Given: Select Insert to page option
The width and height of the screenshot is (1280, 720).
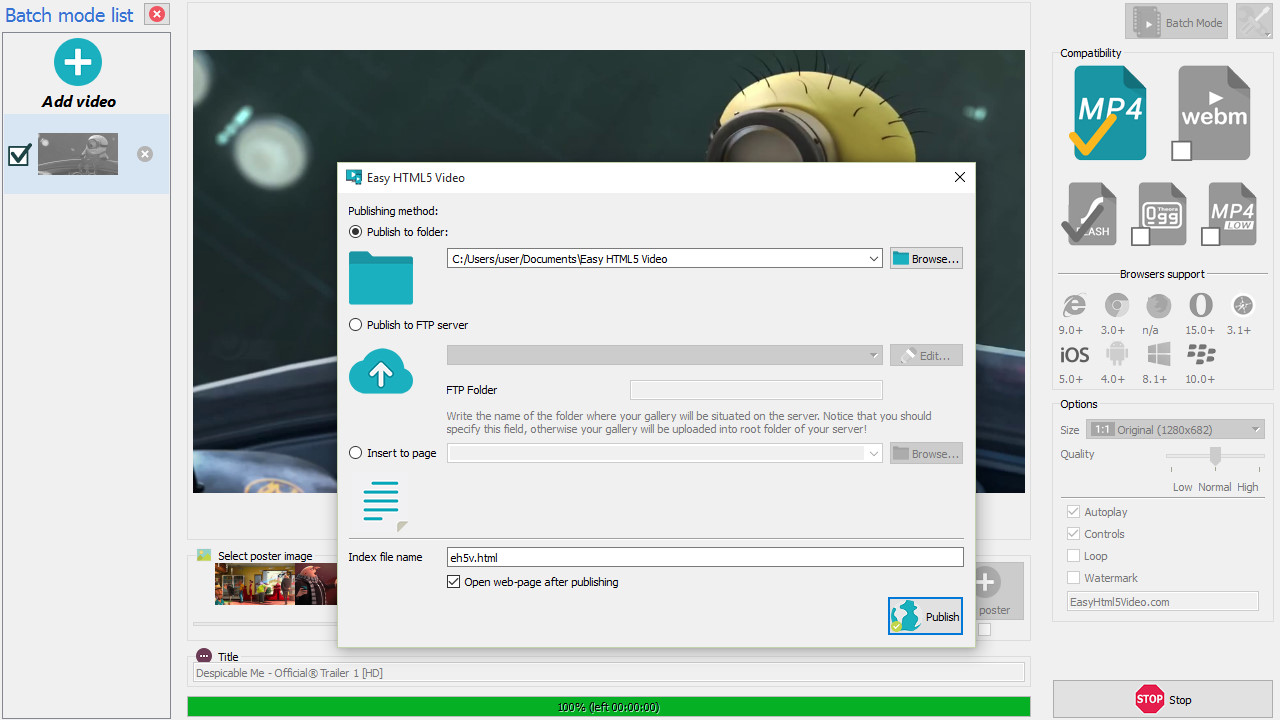Looking at the screenshot, I should [x=356, y=453].
